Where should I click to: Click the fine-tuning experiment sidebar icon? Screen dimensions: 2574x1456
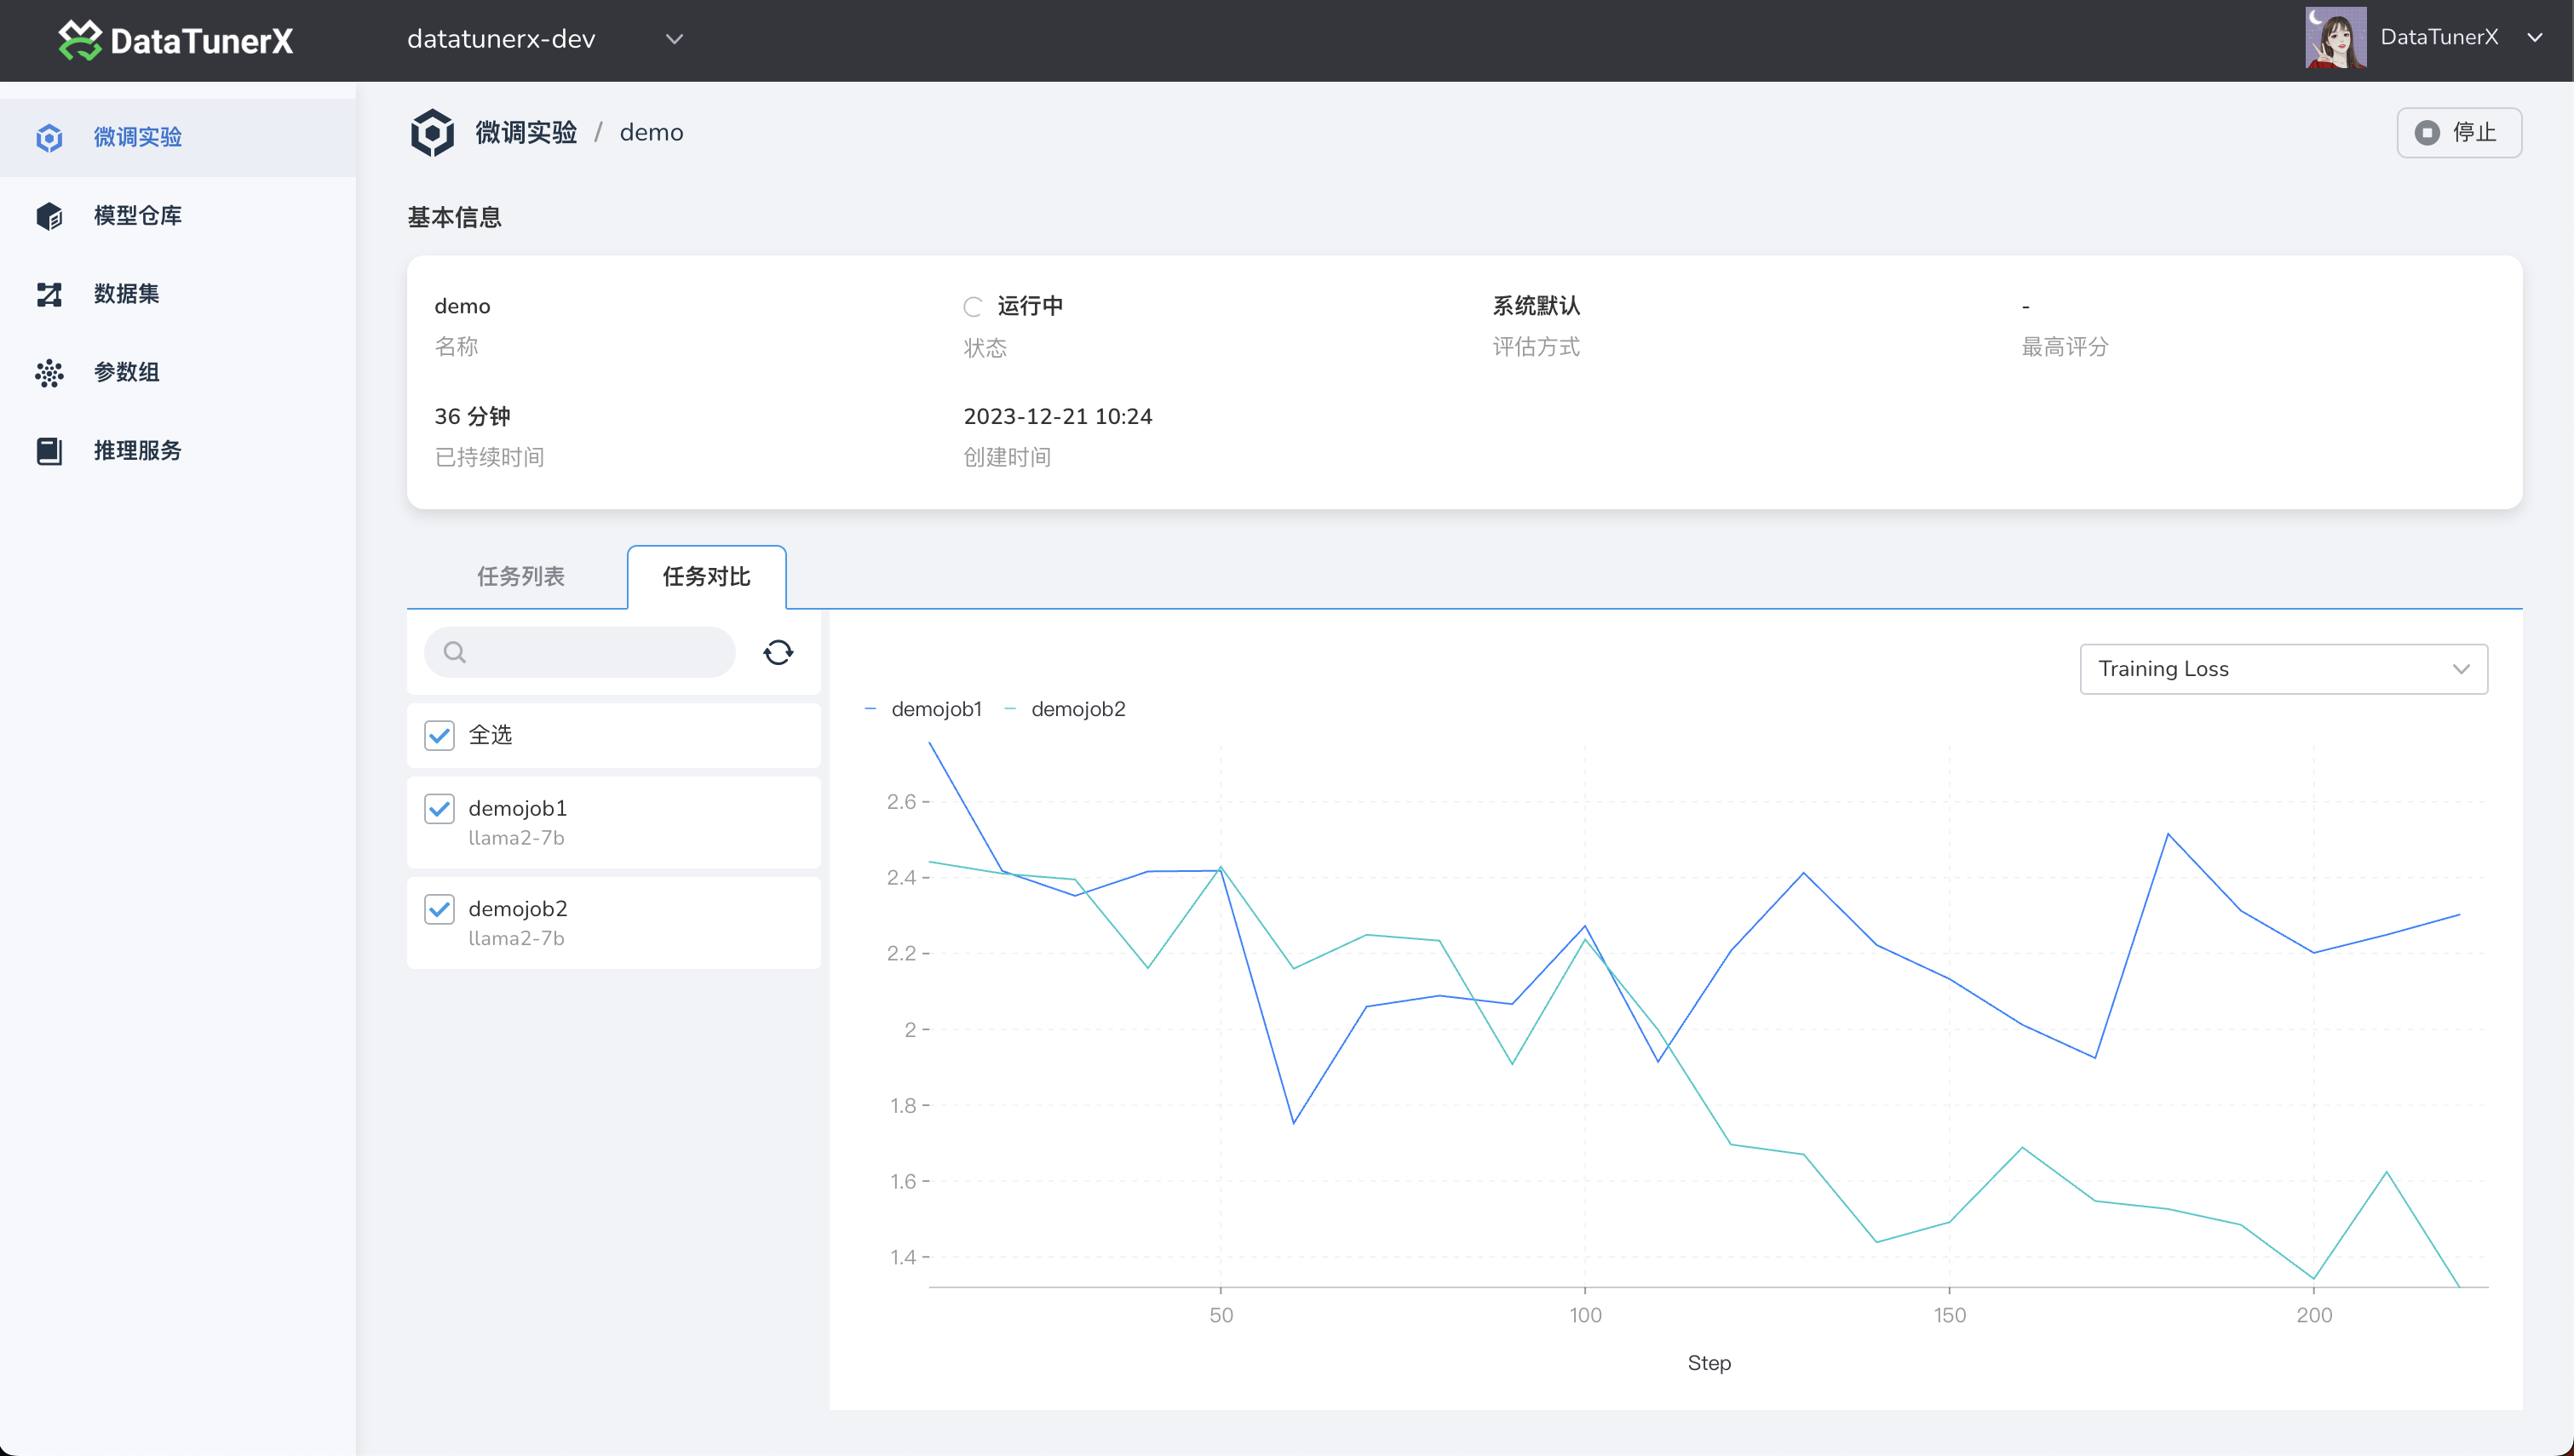click(x=49, y=138)
